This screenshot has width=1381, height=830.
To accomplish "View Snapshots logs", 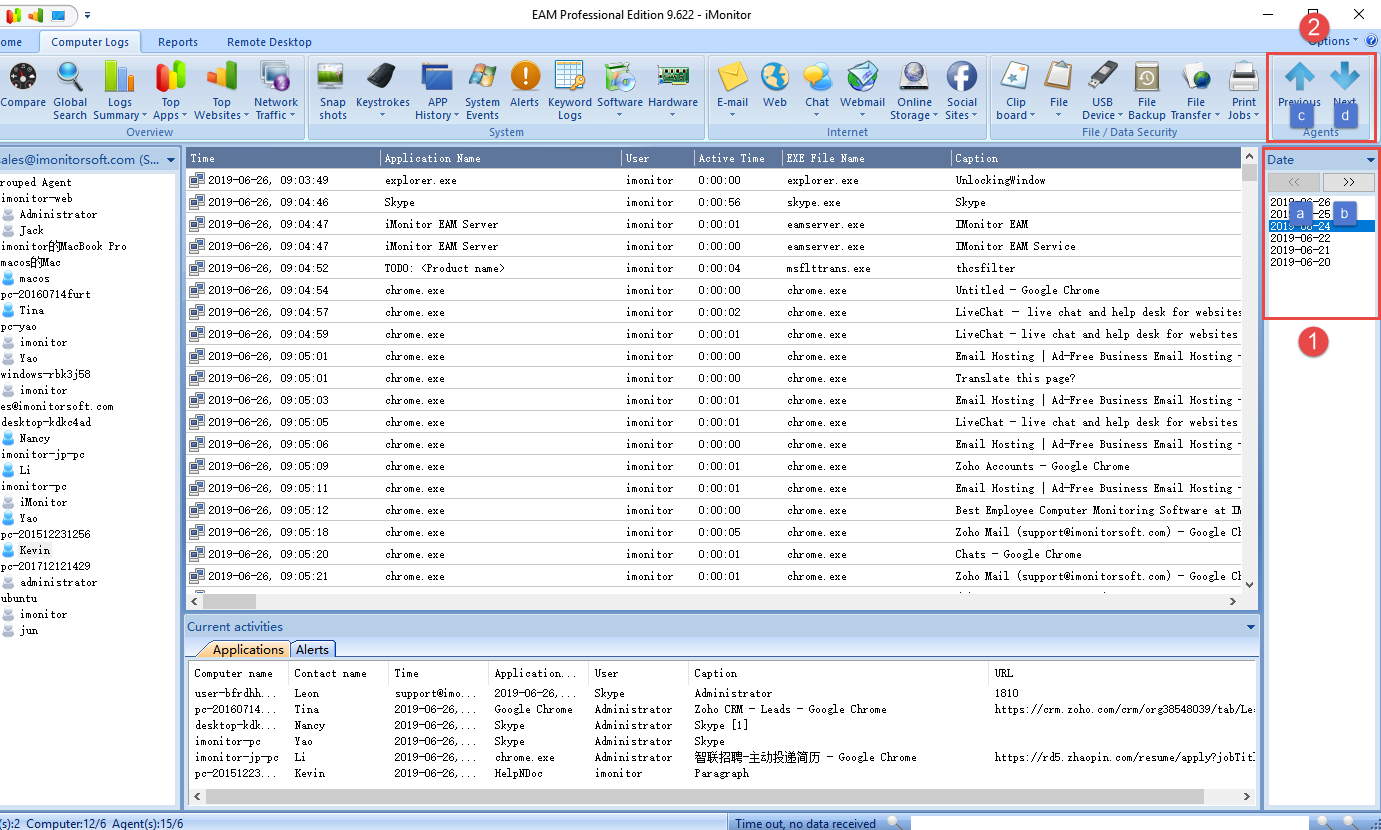I will [x=332, y=90].
